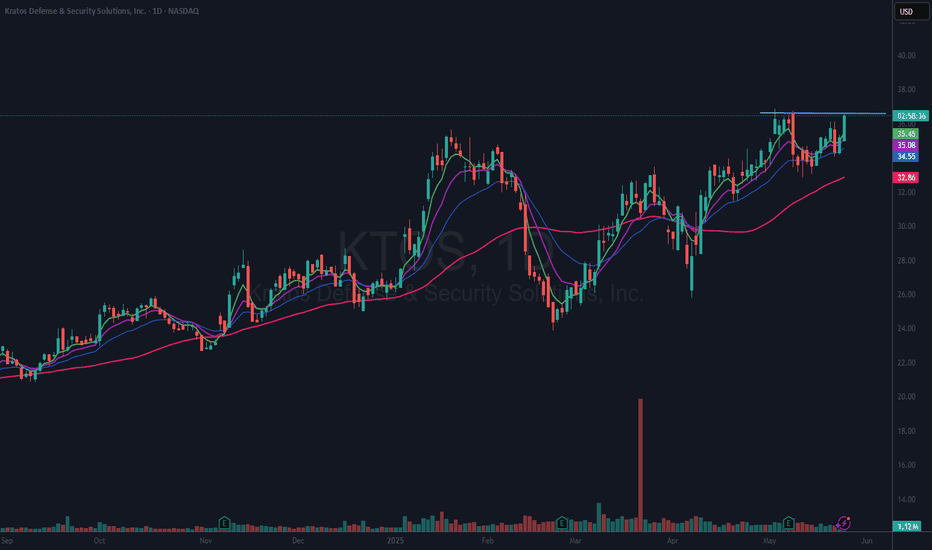Screen dimensions: 932x550
Task: Click the 26.00 price axis label
Action: [x=906, y=295]
